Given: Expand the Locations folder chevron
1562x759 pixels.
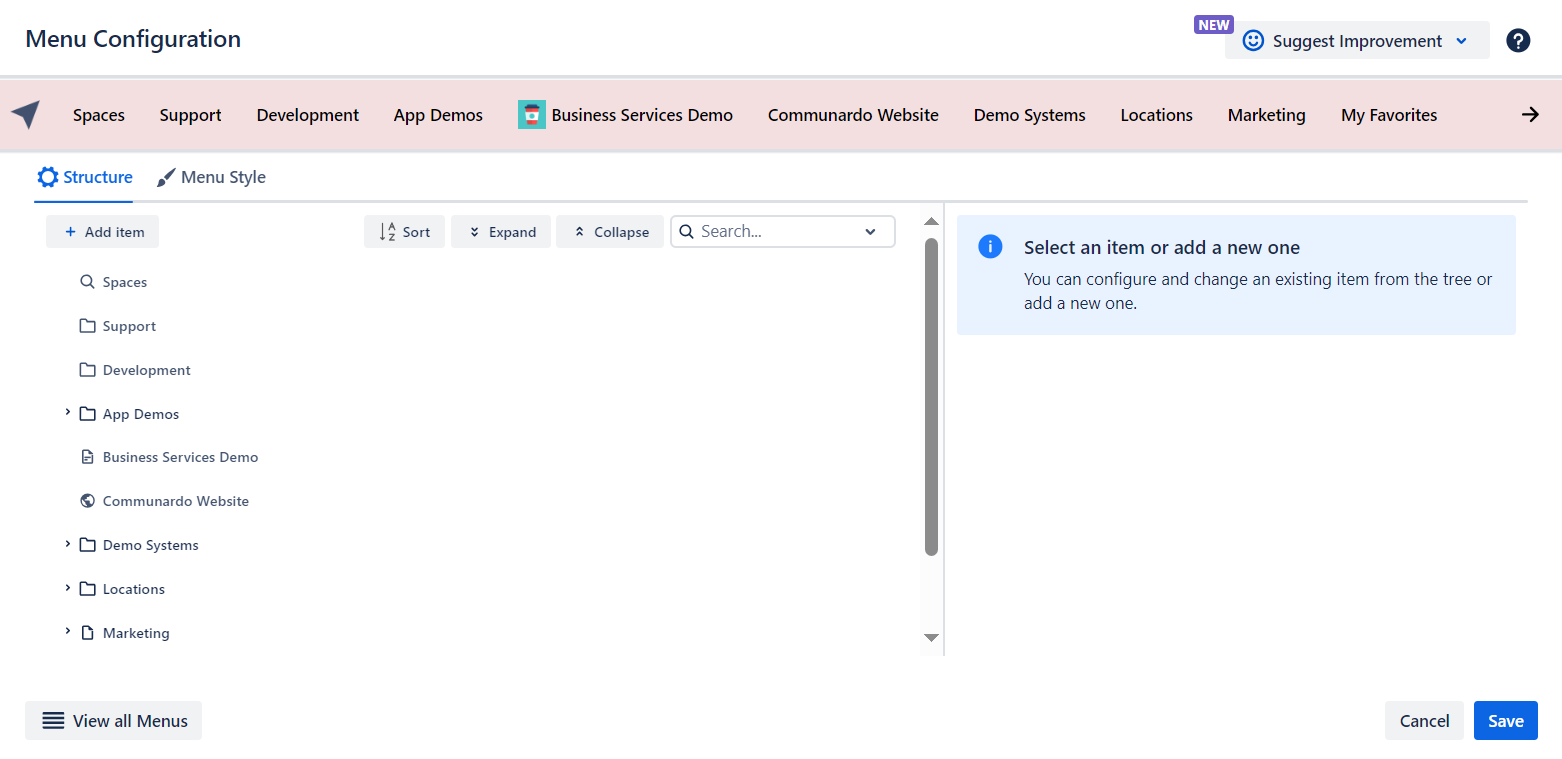Looking at the screenshot, I should [x=68, y=588].
